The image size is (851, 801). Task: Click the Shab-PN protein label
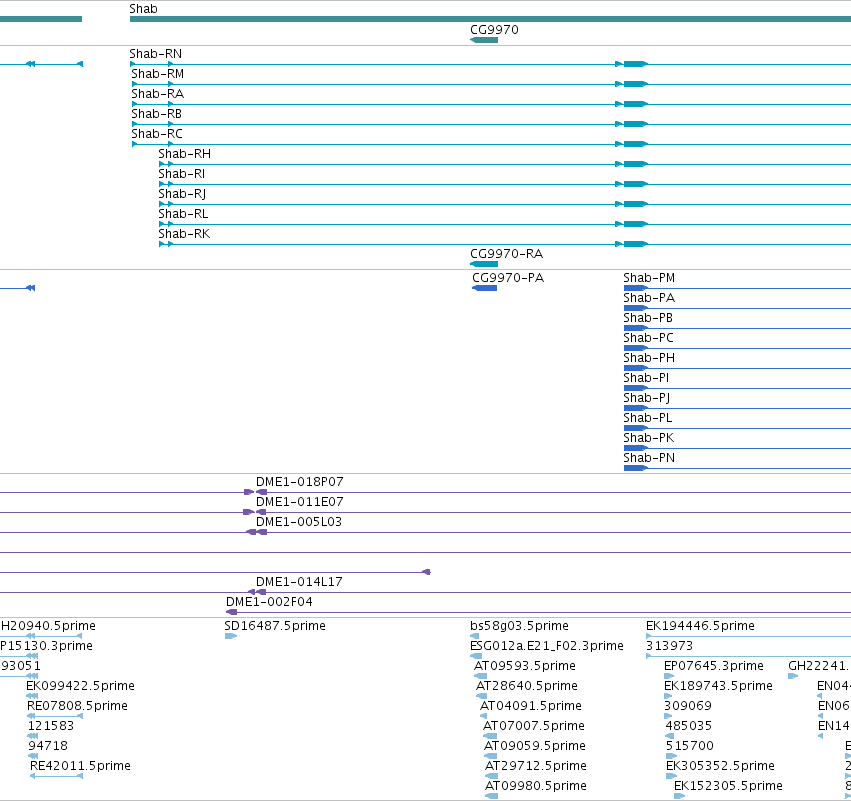point(649,458)
